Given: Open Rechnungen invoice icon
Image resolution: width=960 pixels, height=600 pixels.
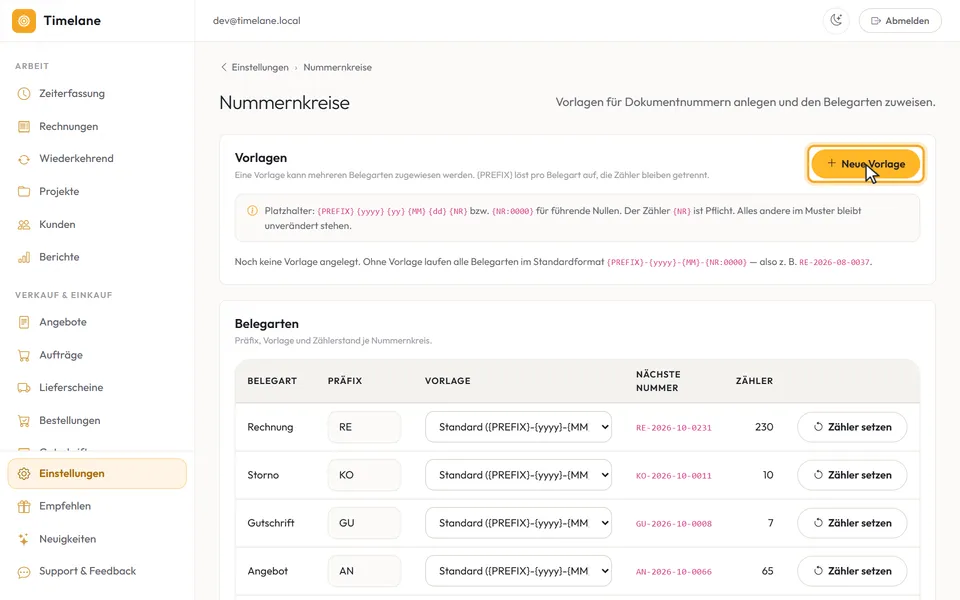Looking at the screenshot, I should point(24,127).
